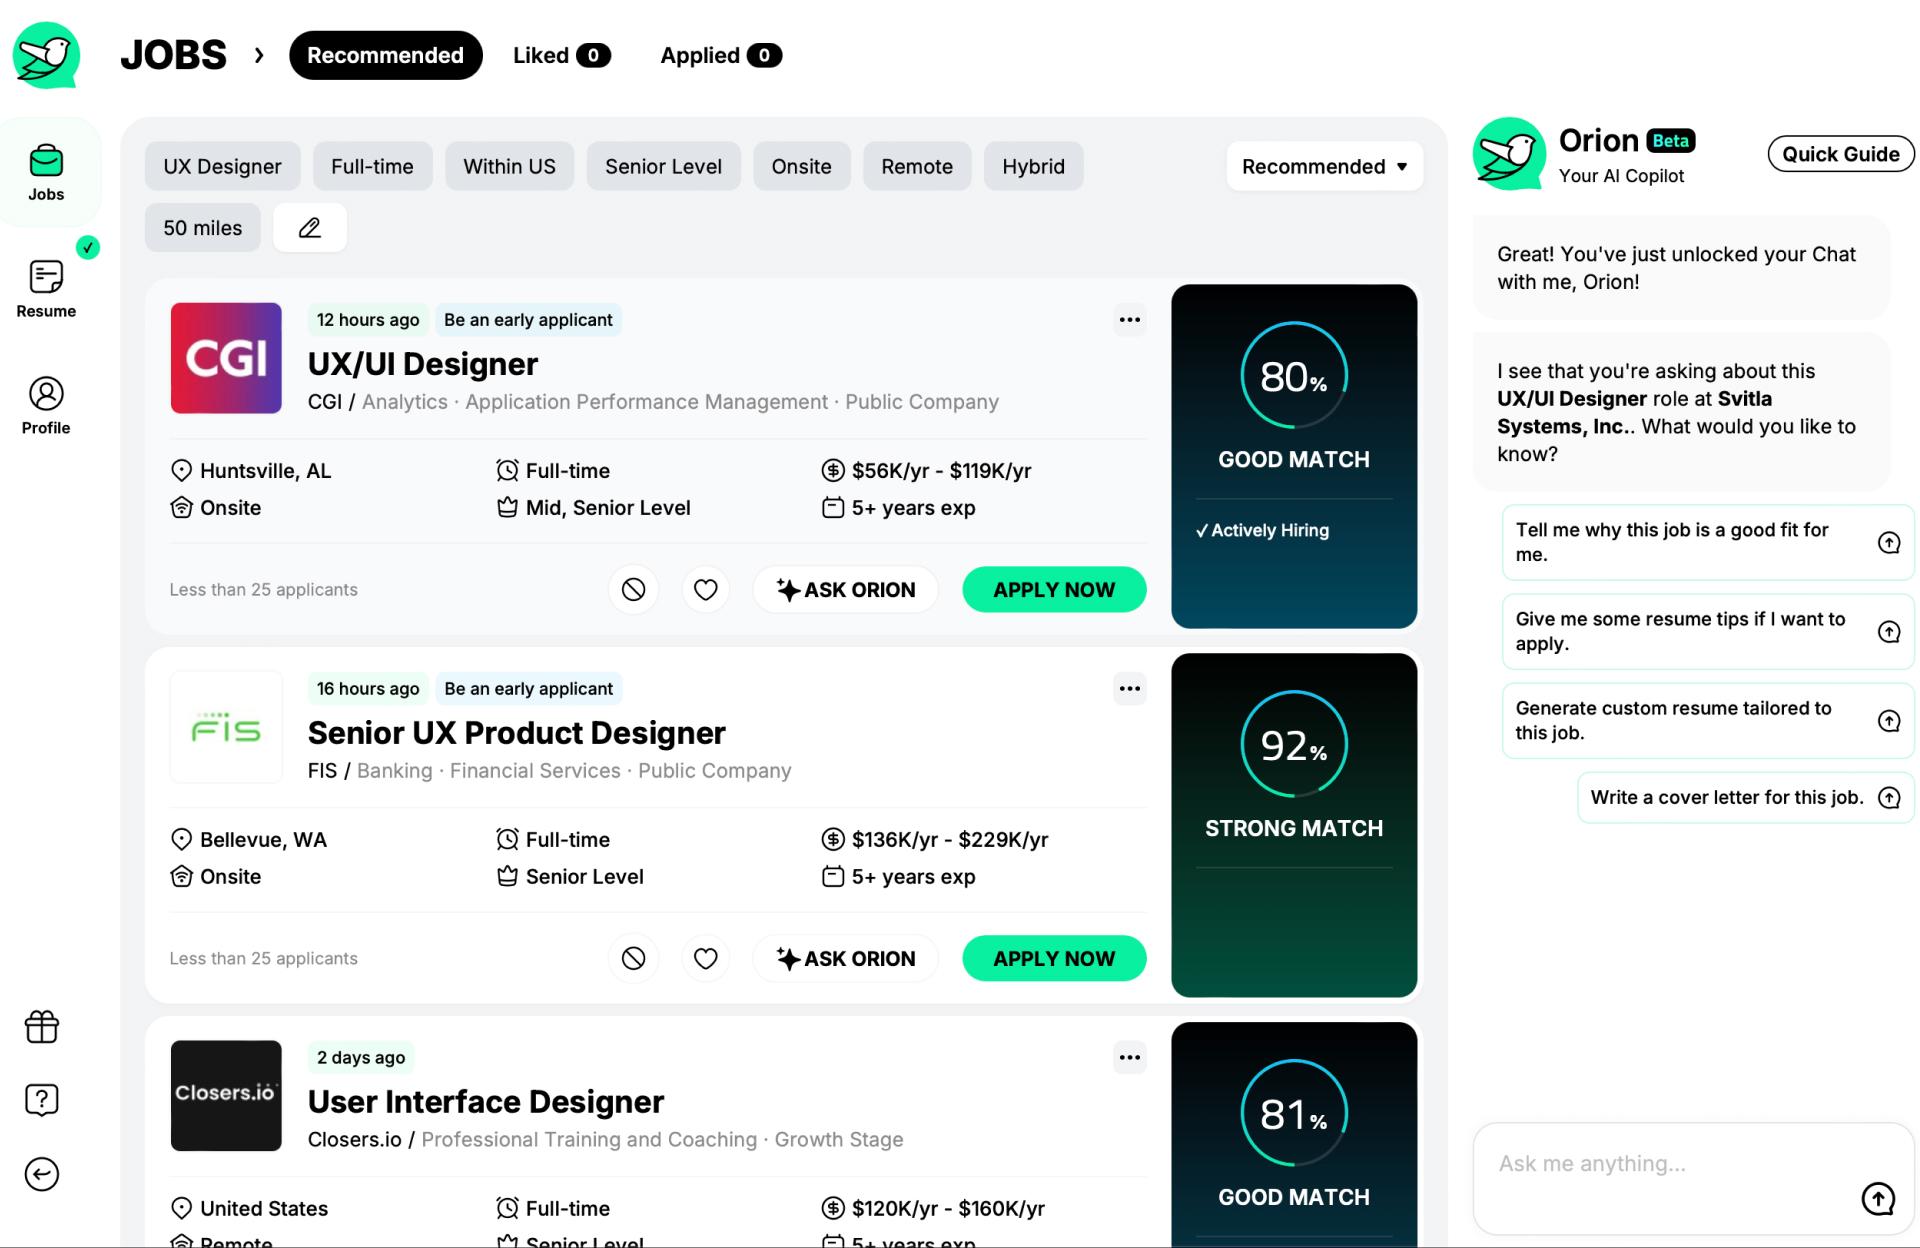Toggle the Remote work filter
This screenshot has width=1920, height=1248.
pyautogui.click(x=917, y=165)
